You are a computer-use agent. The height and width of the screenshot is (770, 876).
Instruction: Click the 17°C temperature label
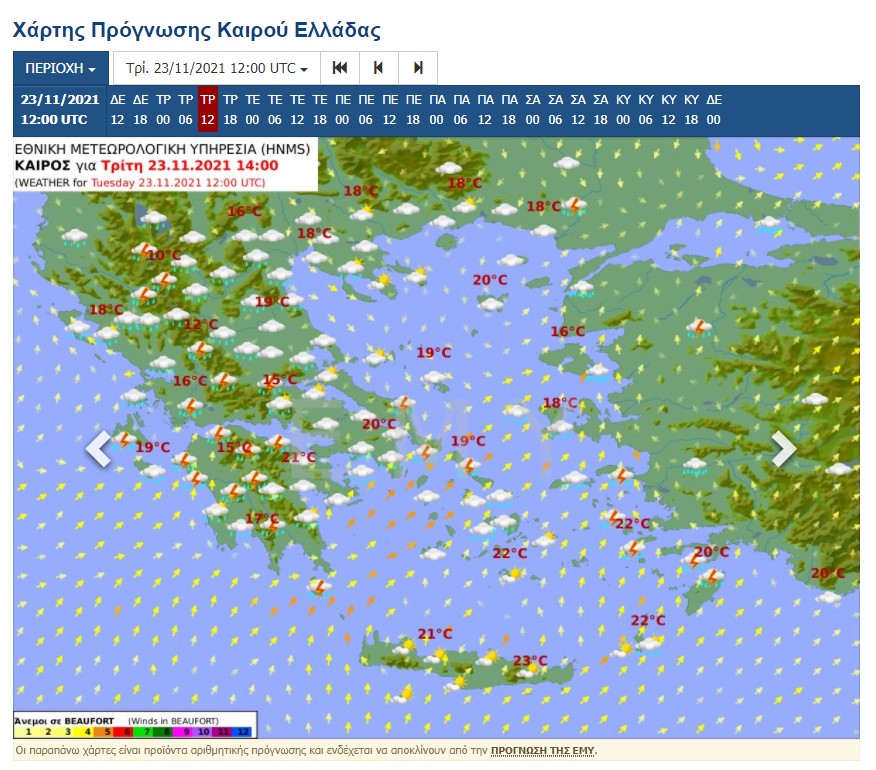point(262,519)
